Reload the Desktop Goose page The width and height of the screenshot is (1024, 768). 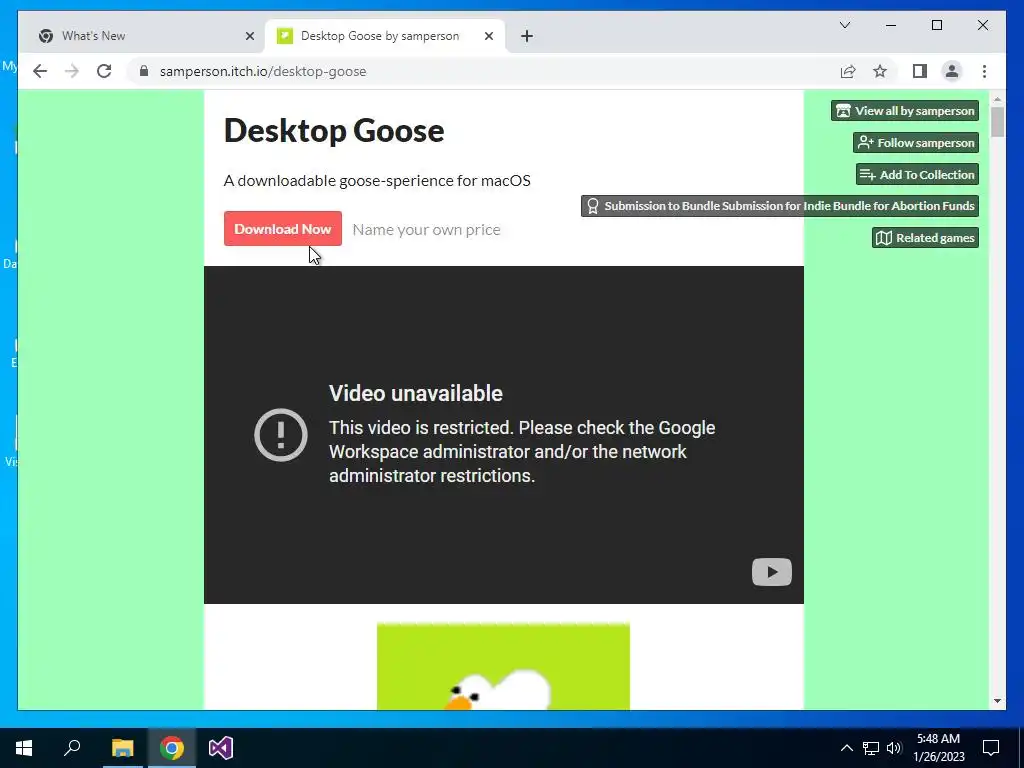pos(104,71)
